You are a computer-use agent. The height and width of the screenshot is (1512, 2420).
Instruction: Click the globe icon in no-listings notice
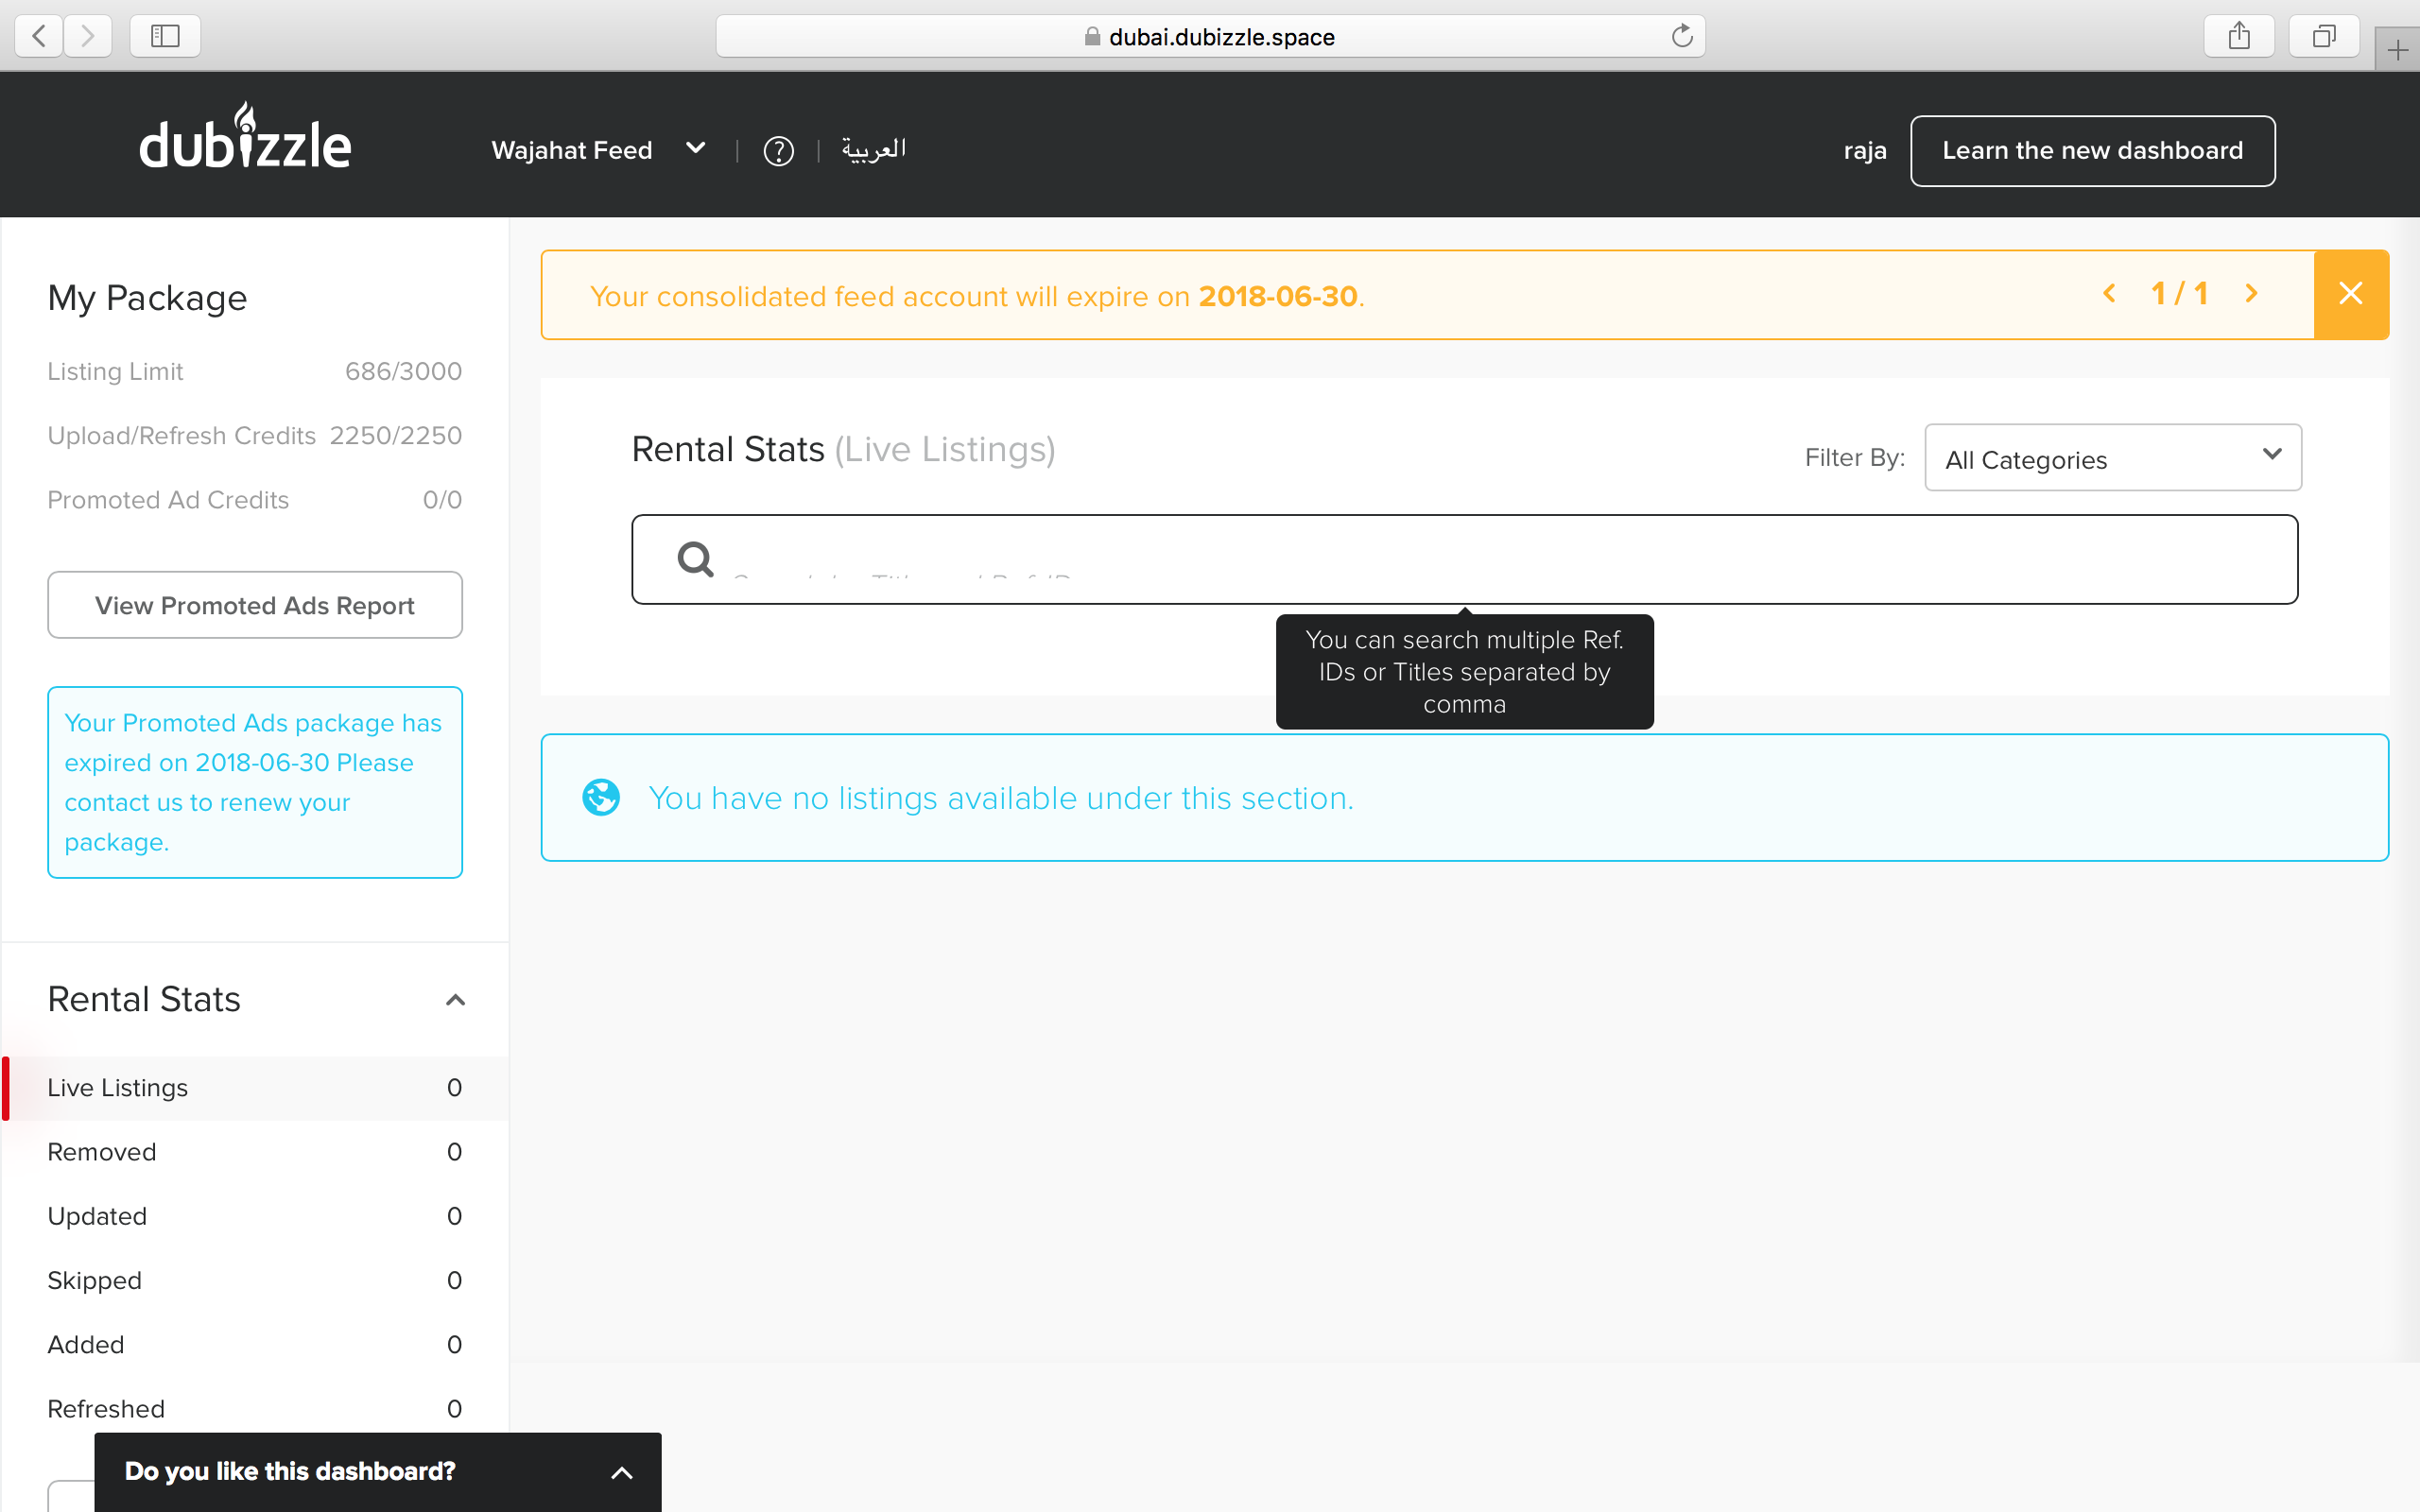(601, 797)
